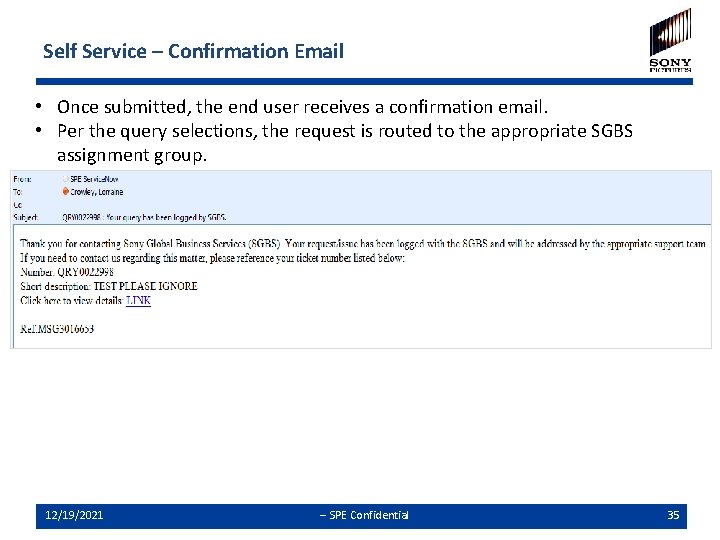Viewport: 720px width, 540px height.
Task: Click the footer date 12/19/2021
Action: pyautogui.click(x=74, y=515)
